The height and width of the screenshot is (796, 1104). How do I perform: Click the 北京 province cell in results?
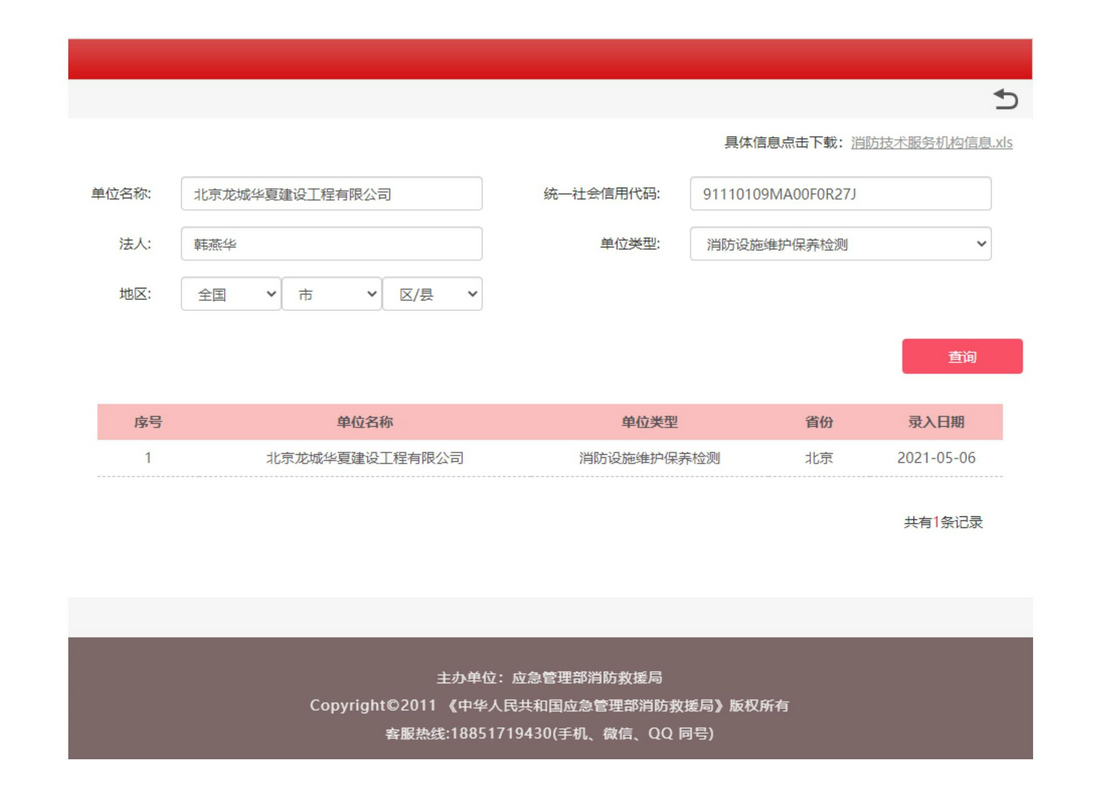(819, 458)
